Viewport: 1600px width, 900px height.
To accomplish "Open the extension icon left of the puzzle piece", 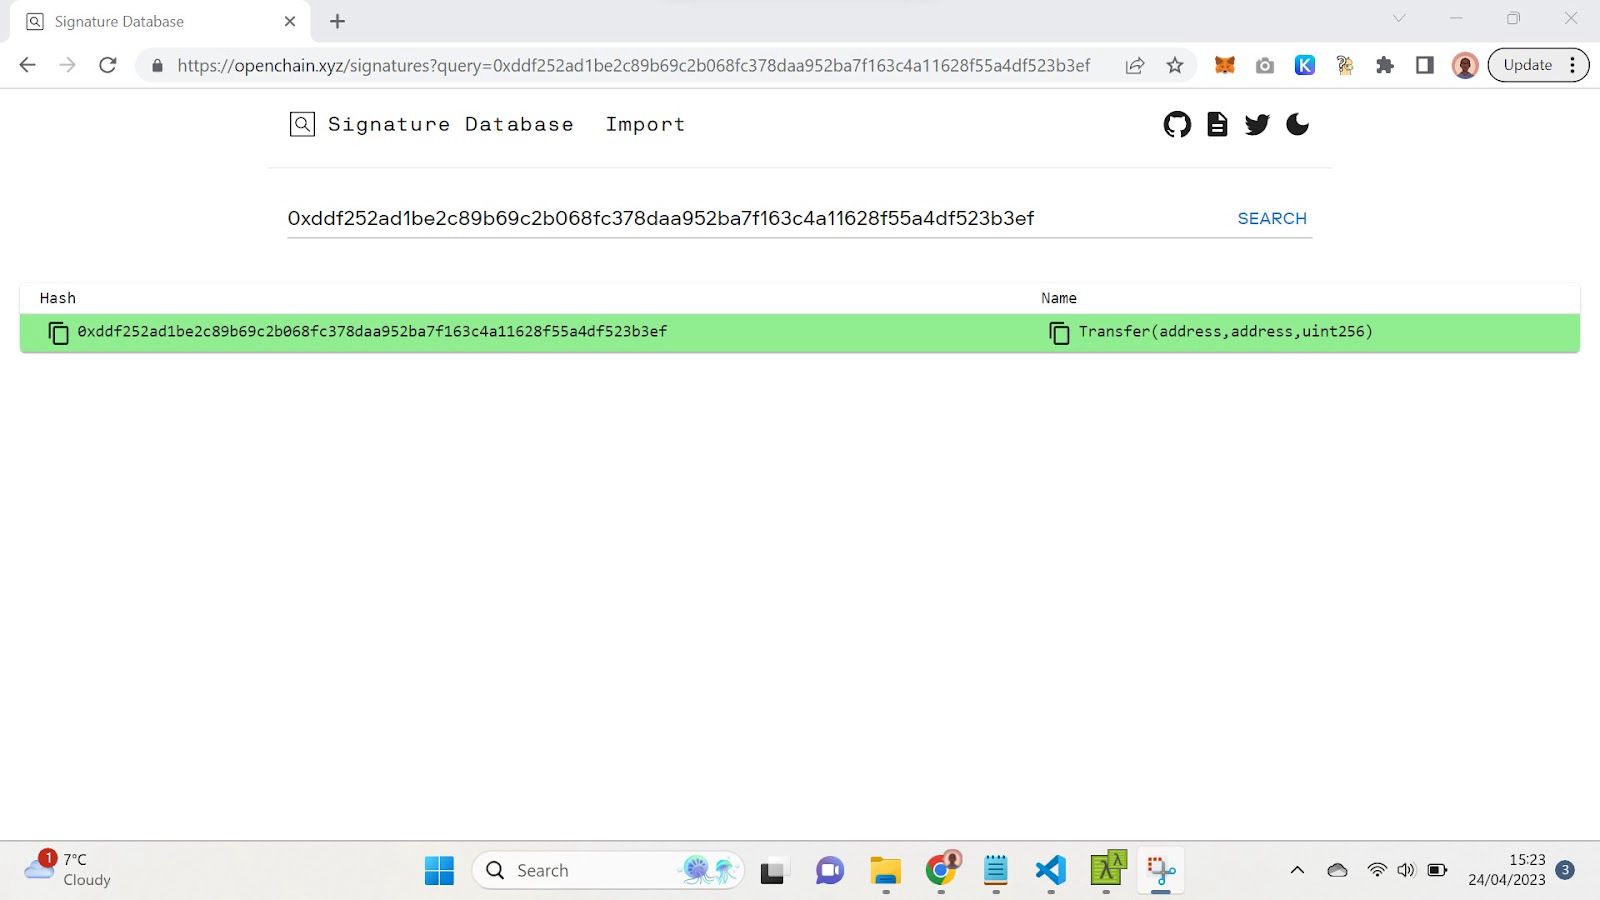I will coord(1345,65).
